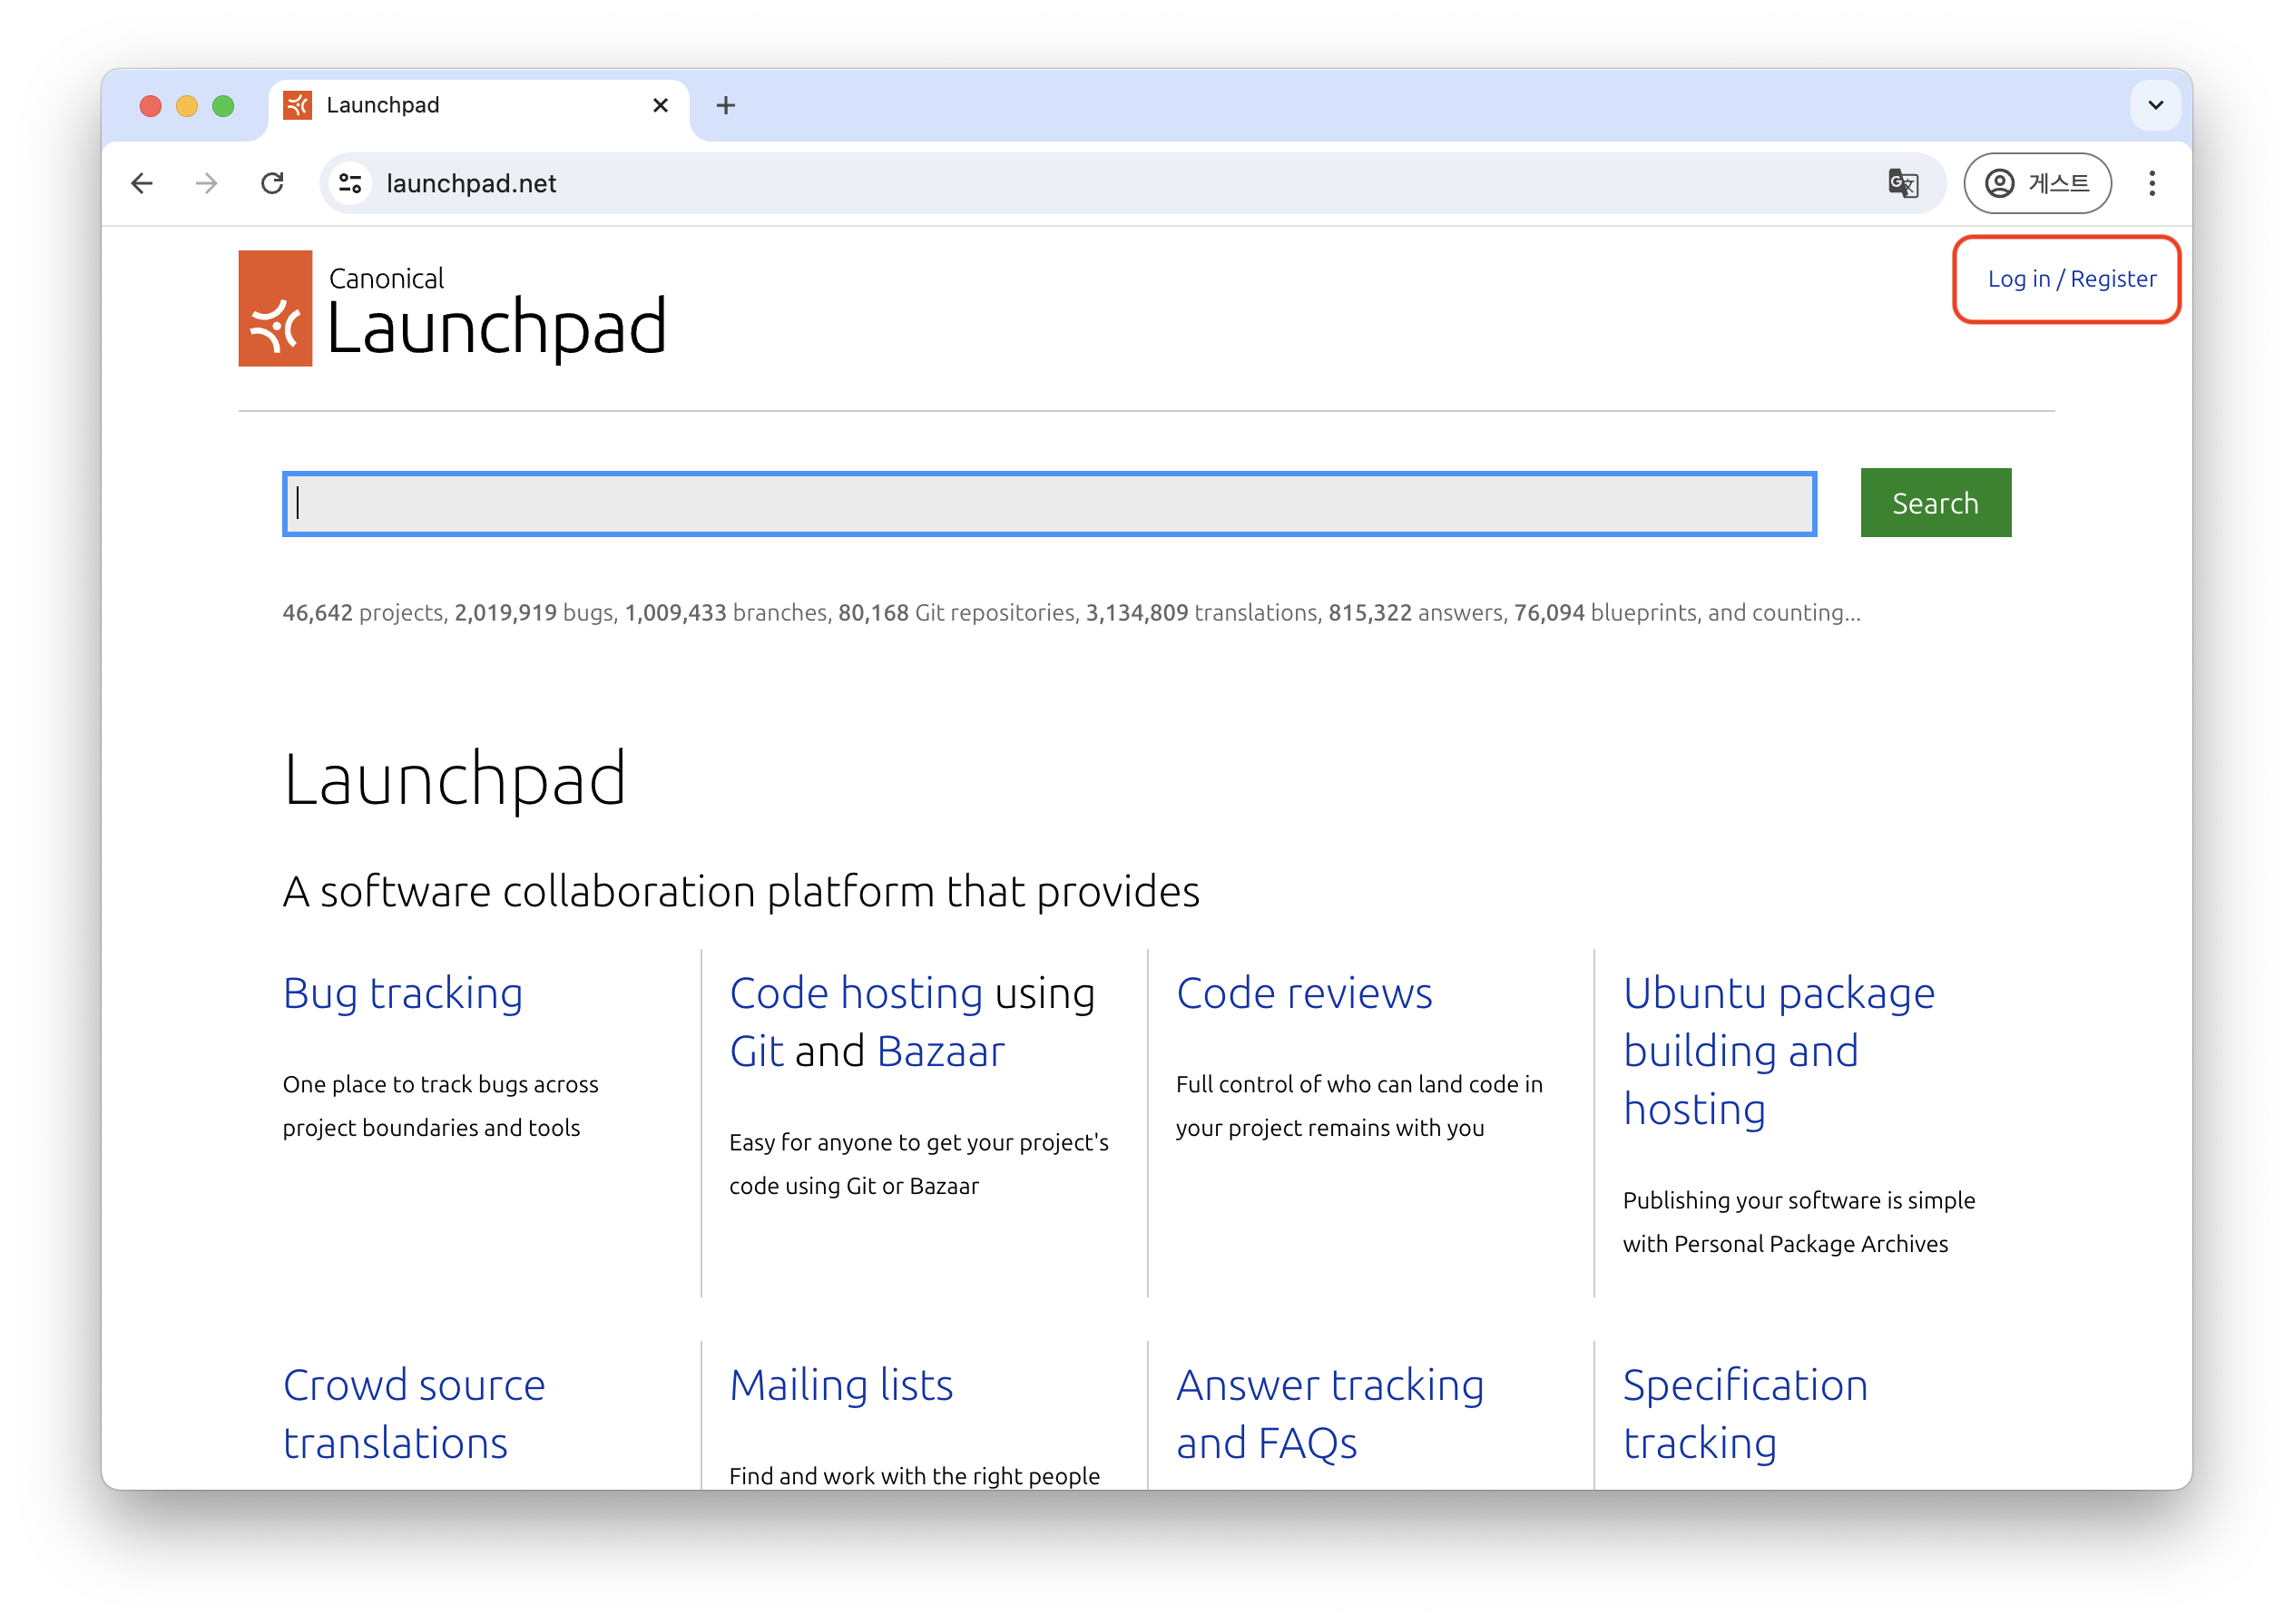This screenshot has height=1624, width=2294.
Task: Click 'Publishing your software is simple' text
Action: pos(1798,1222)
